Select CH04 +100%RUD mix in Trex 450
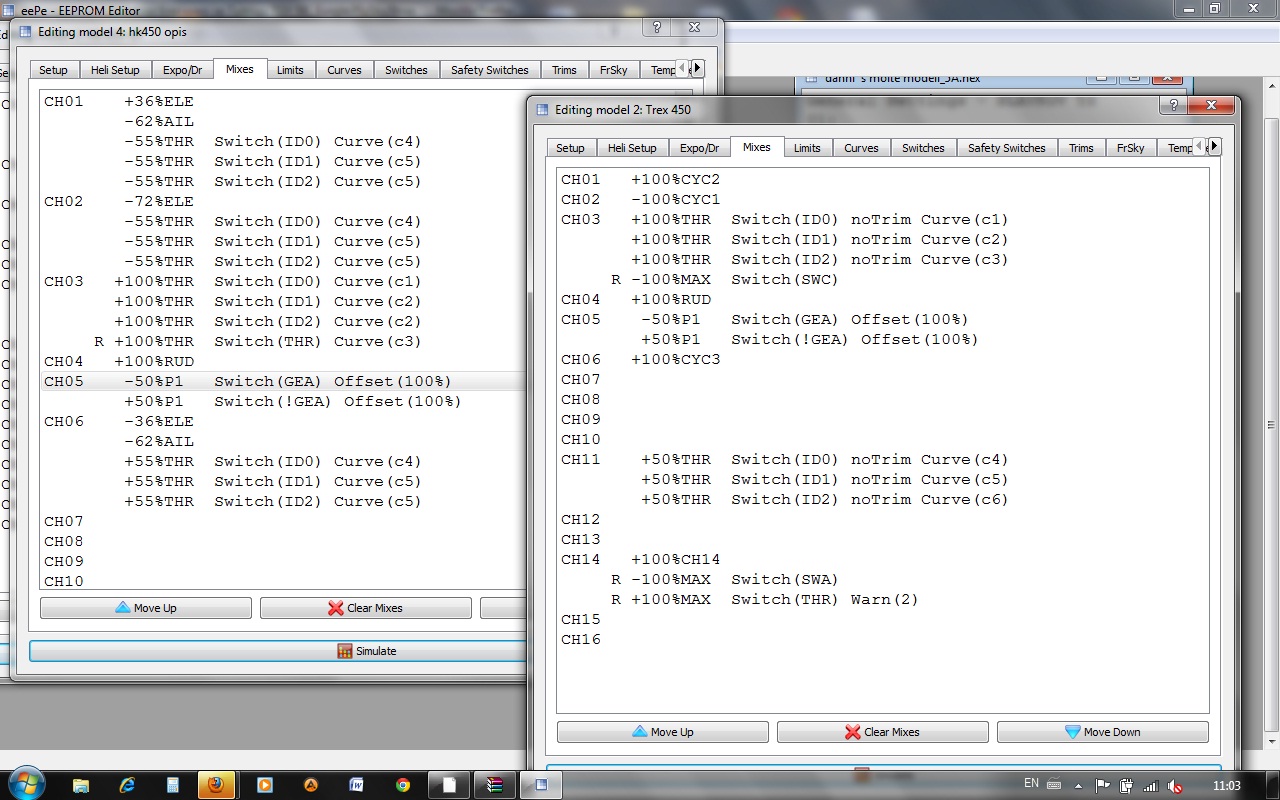This screenshot has height=800, width=1280. (x=671, y=299)
